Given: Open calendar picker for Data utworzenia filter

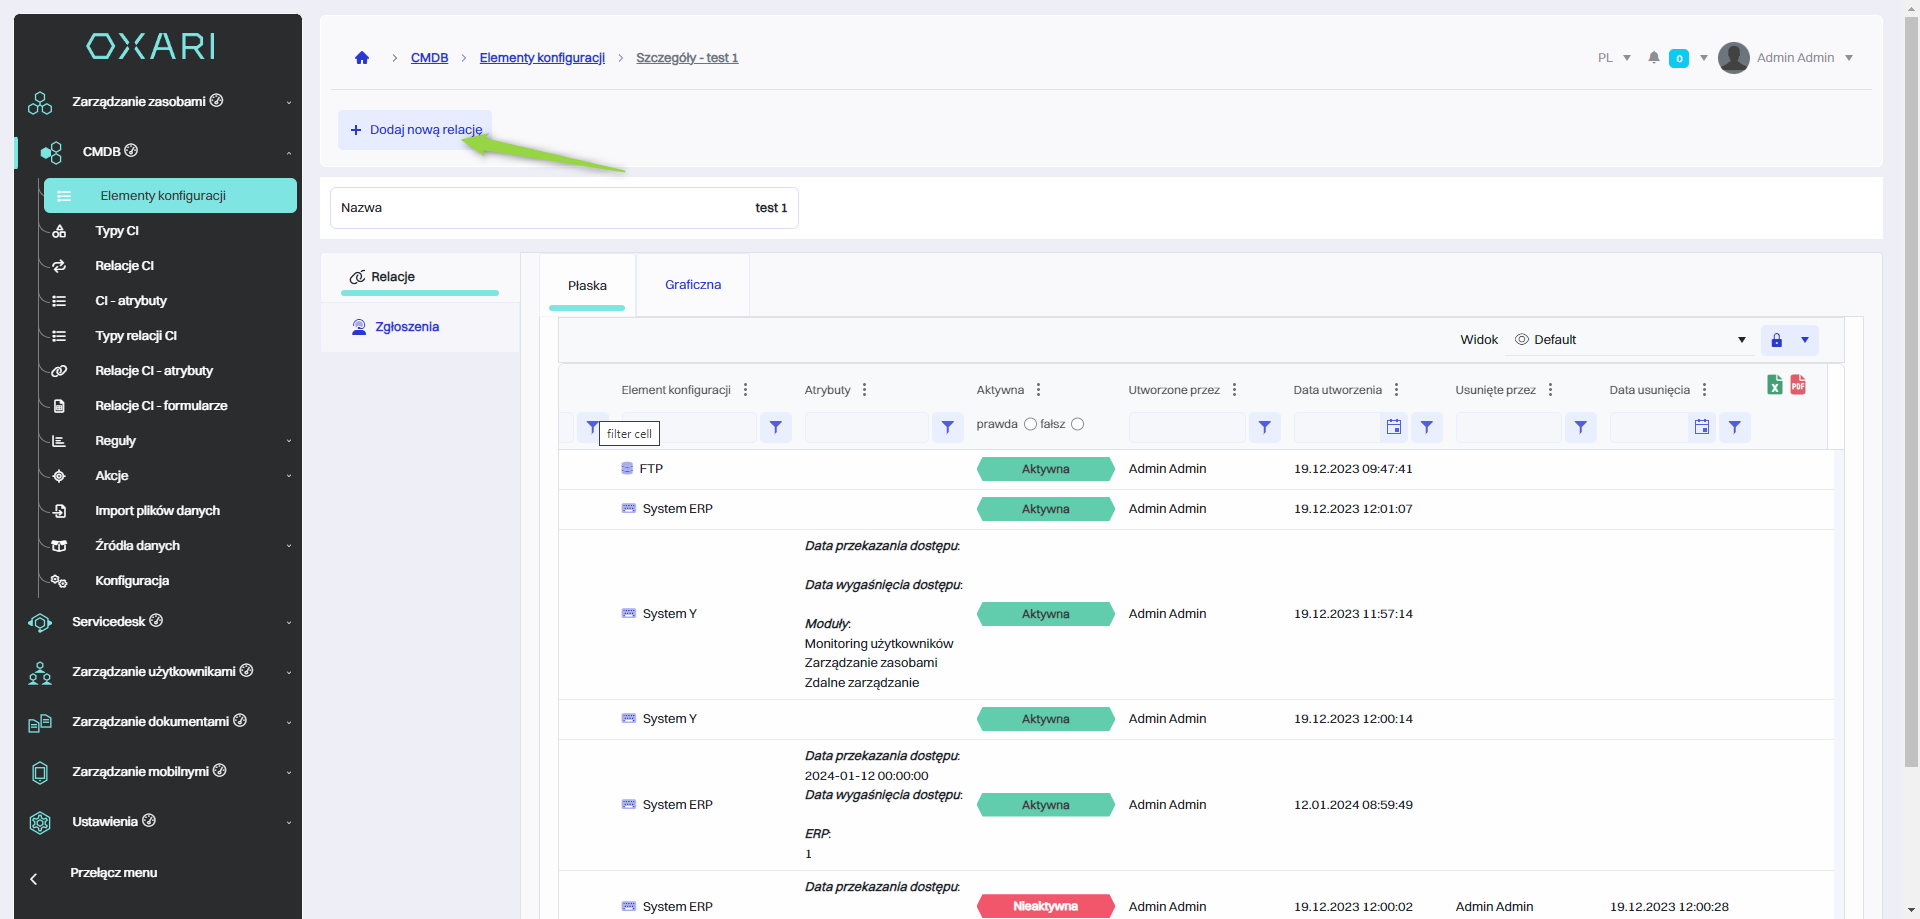Looking at the screenshot, I should 1394,427.
